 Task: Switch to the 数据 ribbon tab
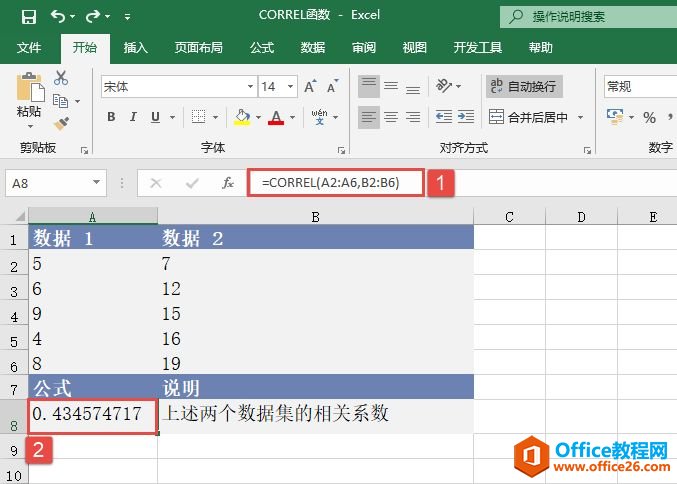(x=313, y=47)
